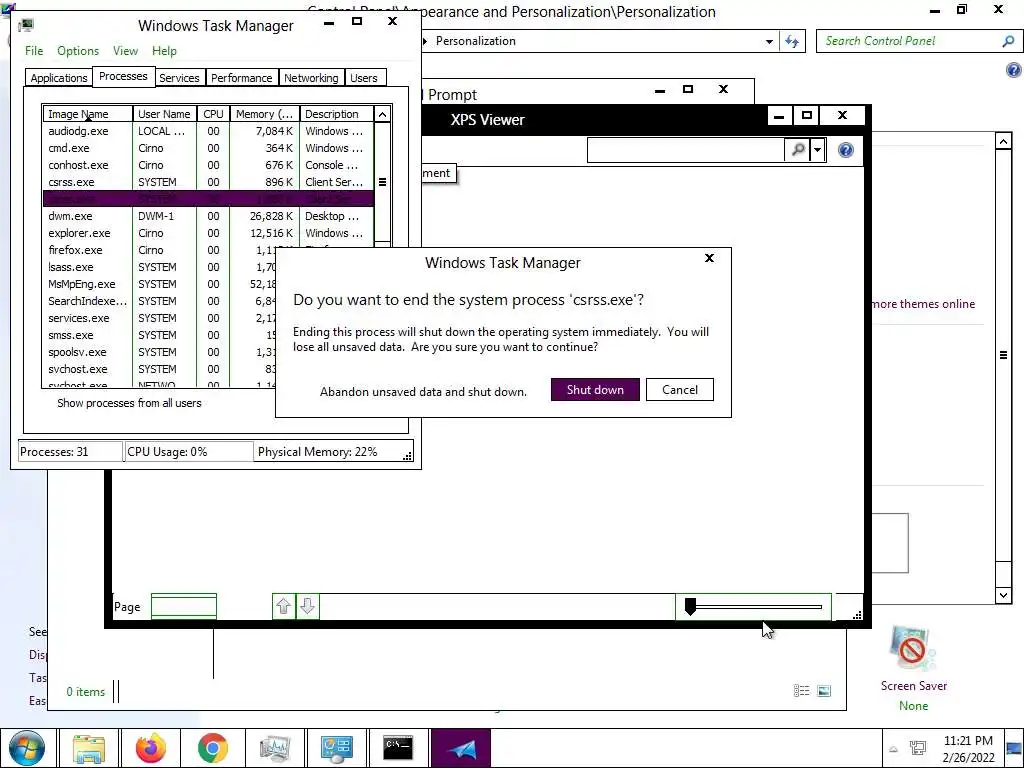Screen dimensions: 1024x768
Task: Select the conhost.exe process row
Action: tap(208, 165)
